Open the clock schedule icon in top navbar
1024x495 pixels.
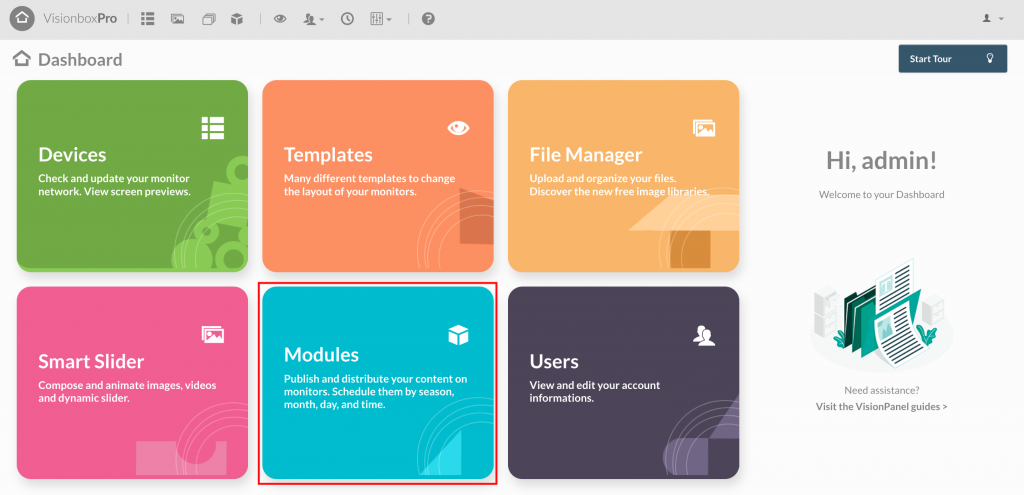coord(347,19)
